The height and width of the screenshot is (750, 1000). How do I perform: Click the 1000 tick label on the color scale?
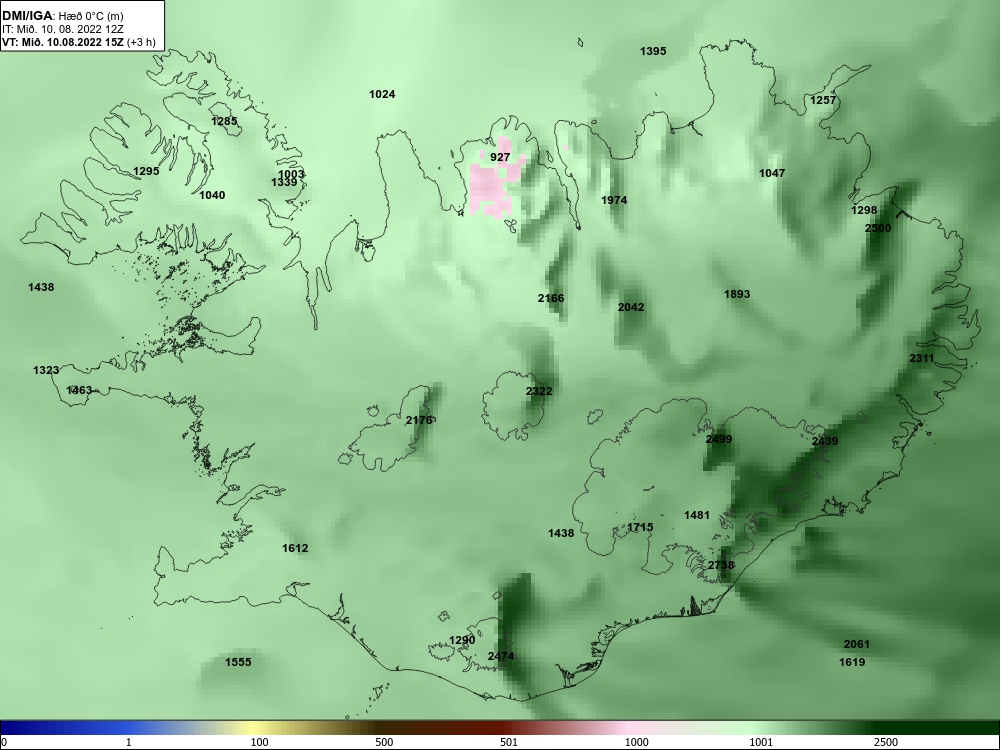tap(636, 742)
